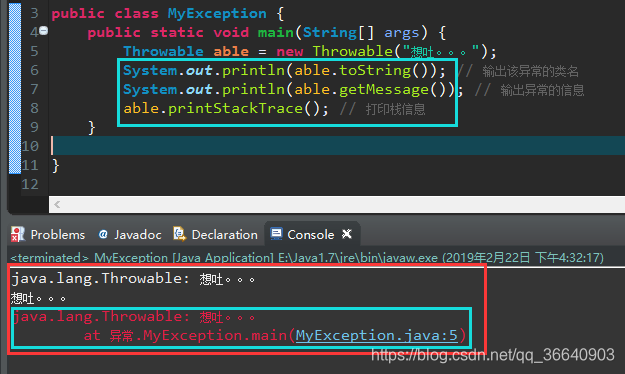
Task: Click the second console line 想吐。。。
Action: click(x=38, y=298)
